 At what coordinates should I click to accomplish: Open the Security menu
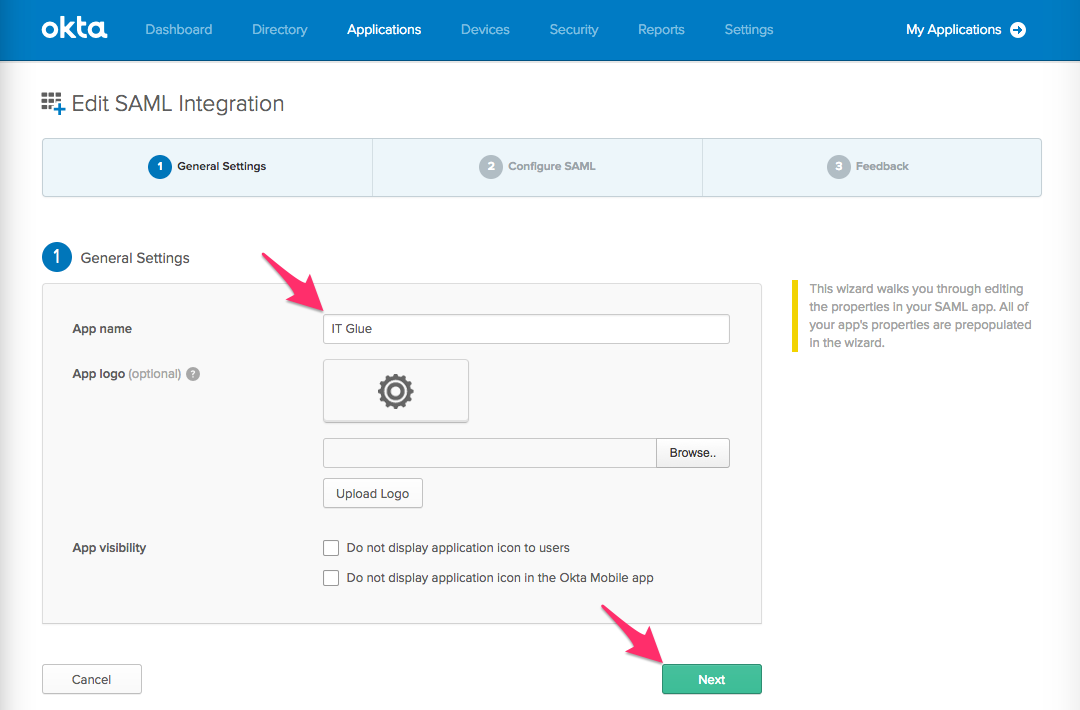573,29
